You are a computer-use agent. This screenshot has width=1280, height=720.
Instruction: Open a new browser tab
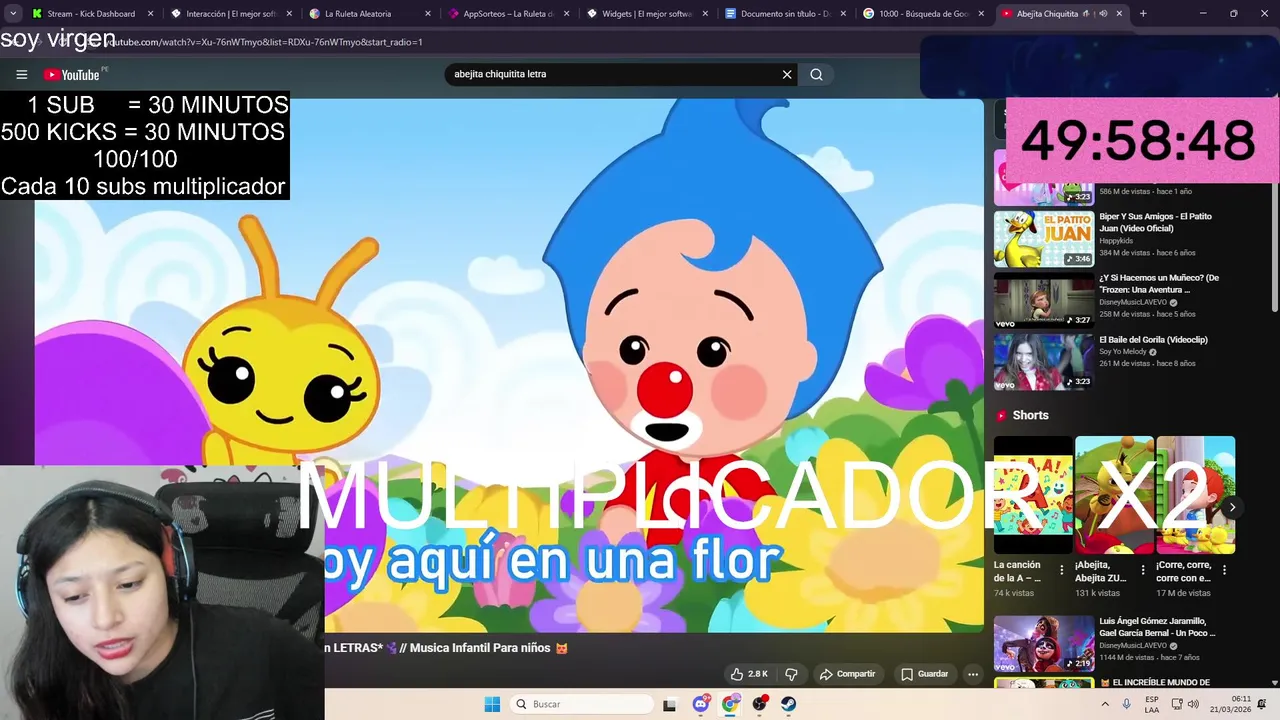click(x=1143, y=14)
